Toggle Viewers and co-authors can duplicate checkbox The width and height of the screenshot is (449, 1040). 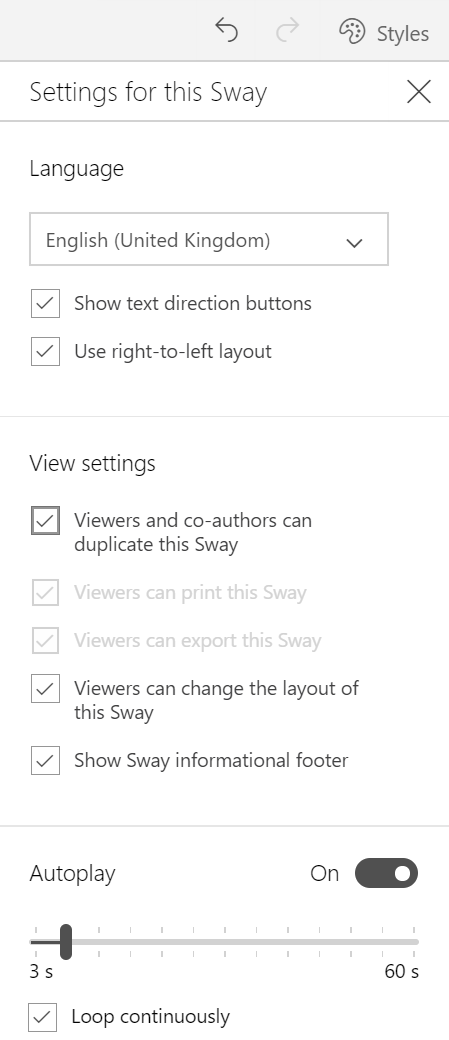click(x=45, y=521)
